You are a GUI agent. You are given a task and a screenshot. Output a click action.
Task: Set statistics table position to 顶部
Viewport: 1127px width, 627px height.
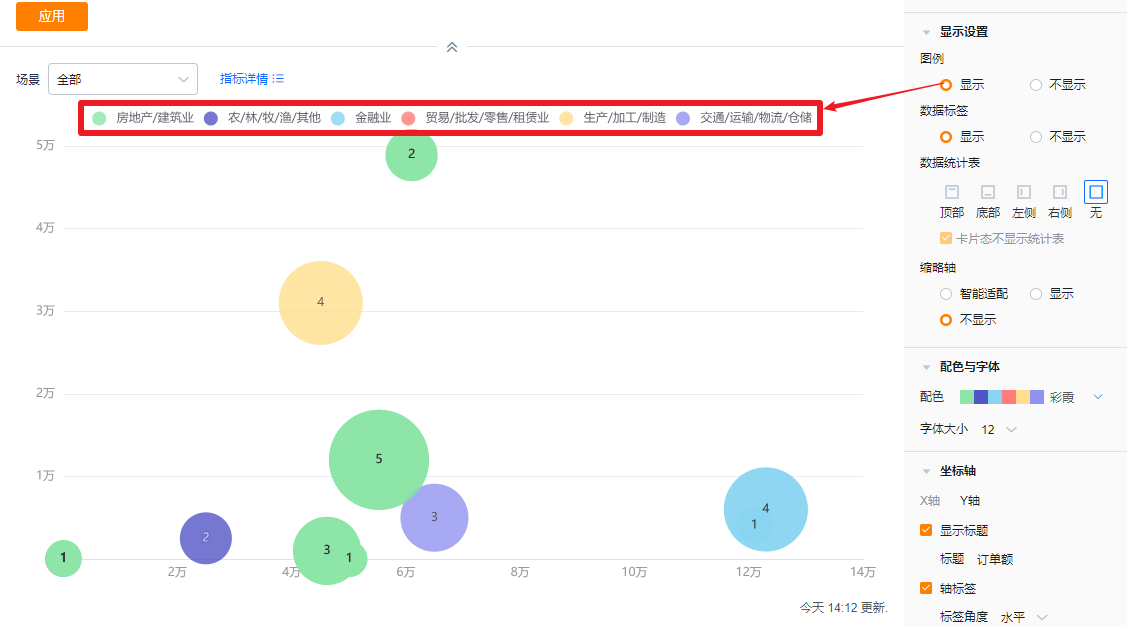click(951, 192)
